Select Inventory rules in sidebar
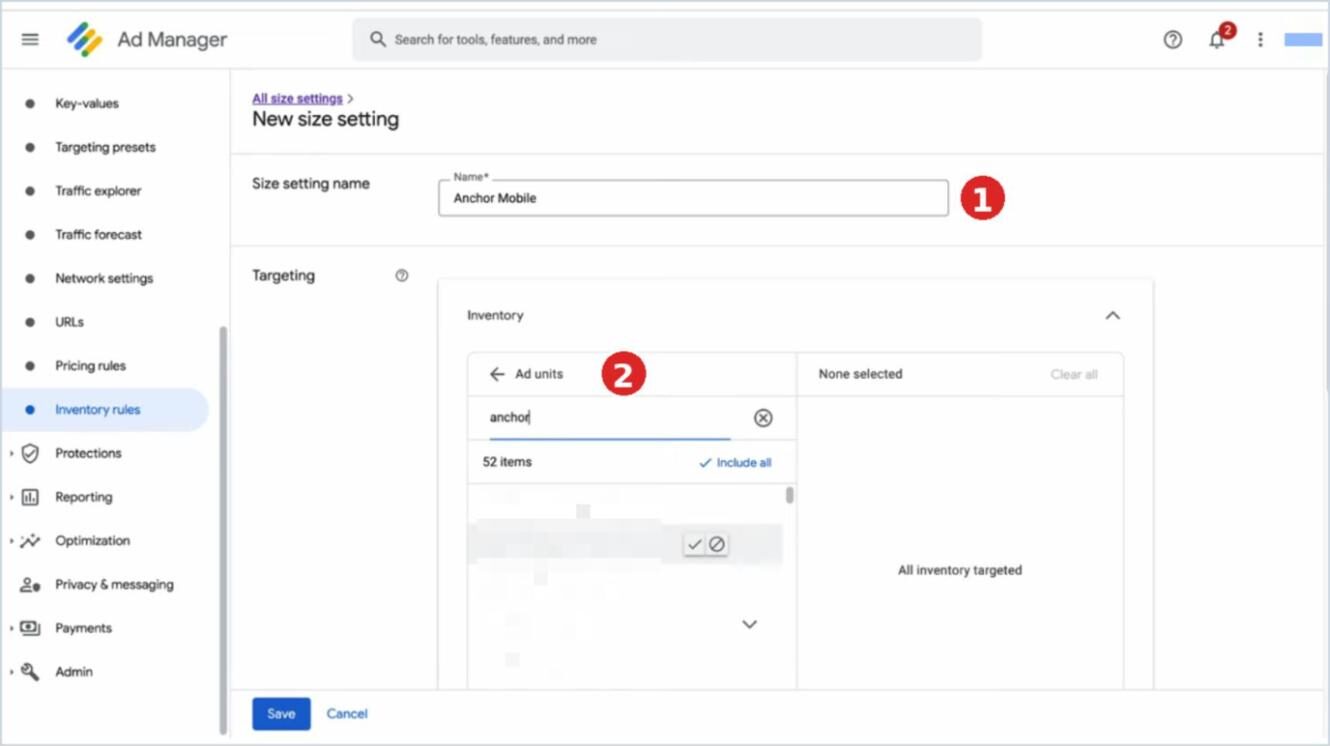 [105, 410]
